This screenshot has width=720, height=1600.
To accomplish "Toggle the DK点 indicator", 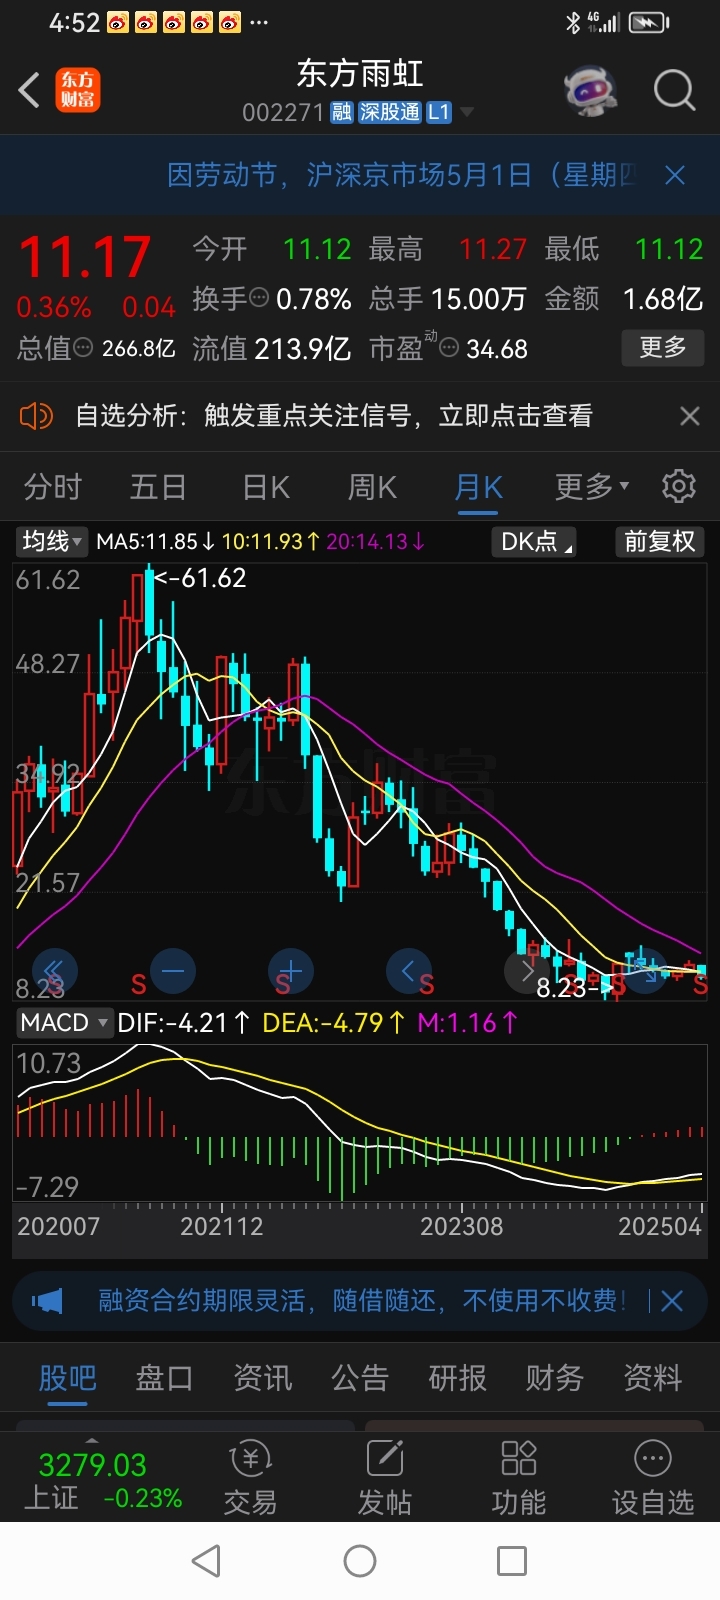I will (x=533, y=542).
